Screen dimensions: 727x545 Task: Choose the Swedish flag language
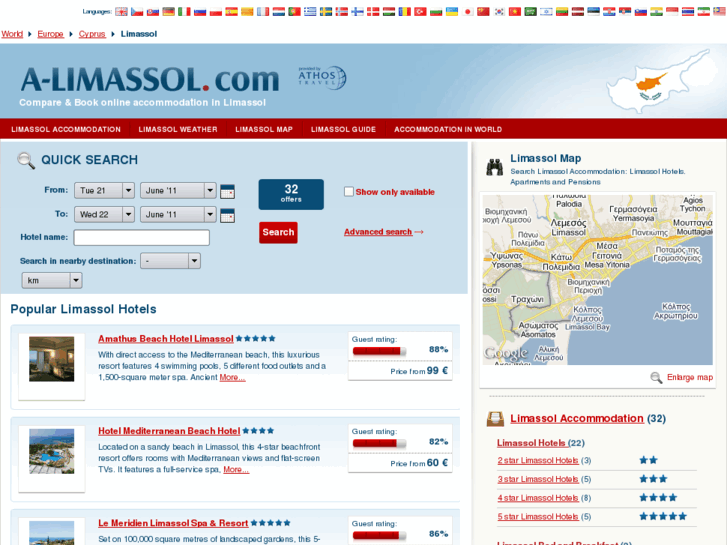(326, 12)
